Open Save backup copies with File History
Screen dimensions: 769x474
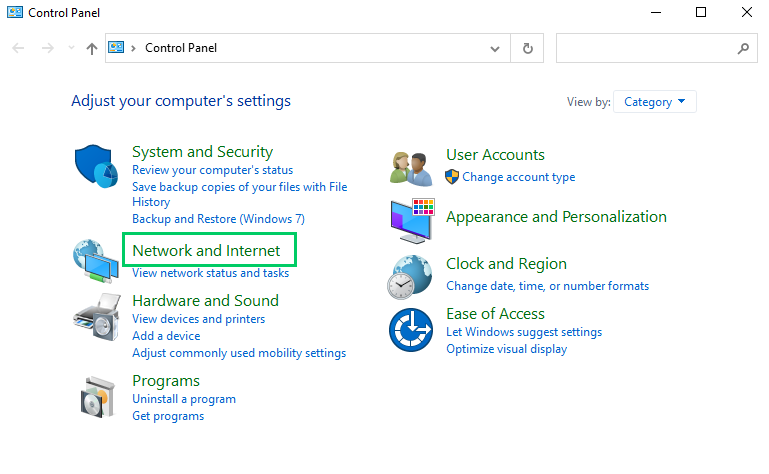click(x=239, y=194)
